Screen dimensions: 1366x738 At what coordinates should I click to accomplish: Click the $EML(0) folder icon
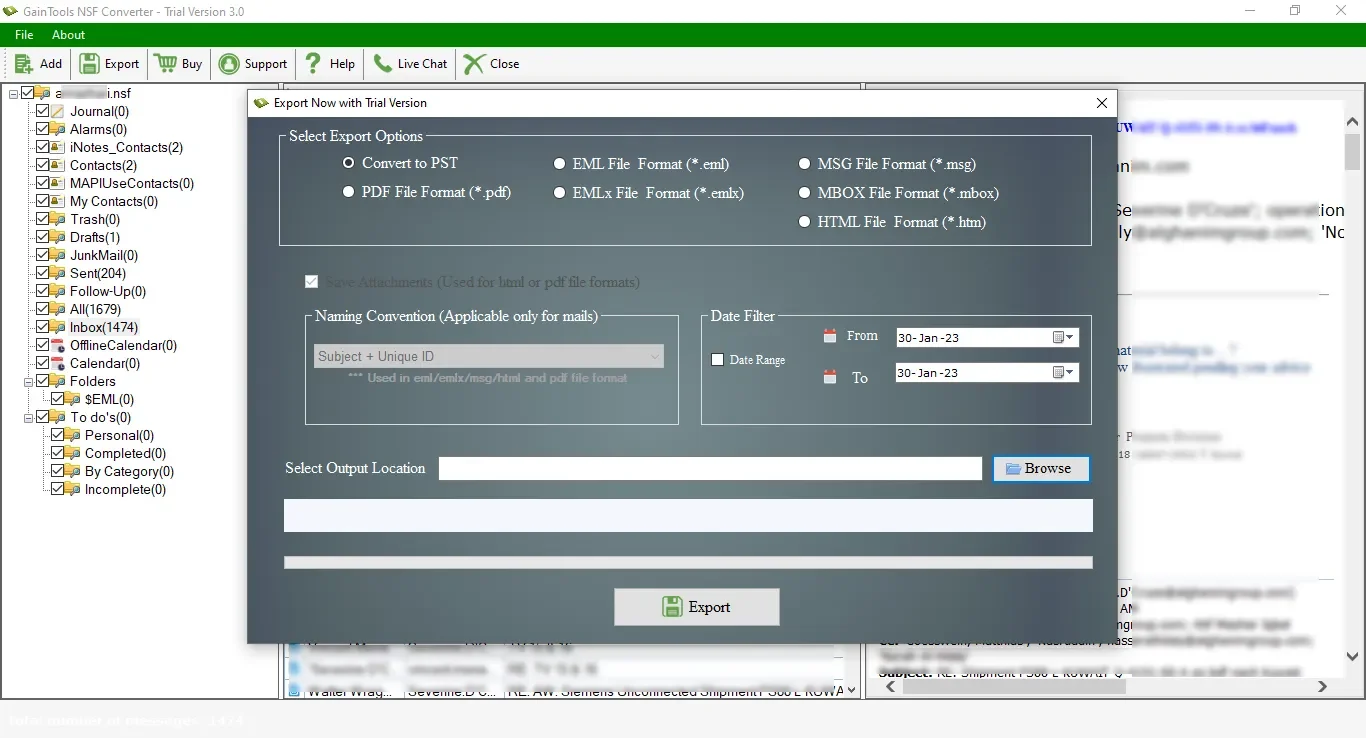73,400
